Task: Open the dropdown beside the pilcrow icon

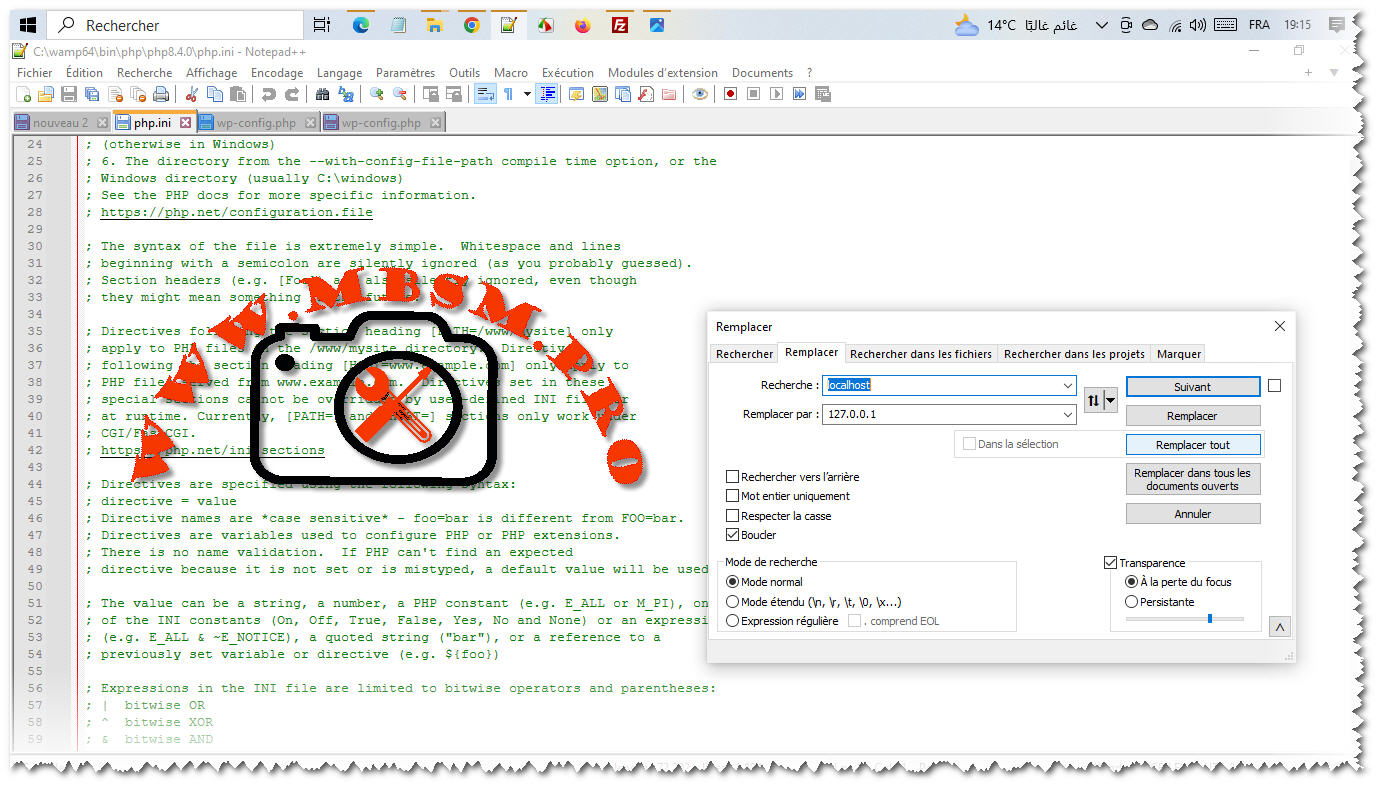Action: [527, 94]
